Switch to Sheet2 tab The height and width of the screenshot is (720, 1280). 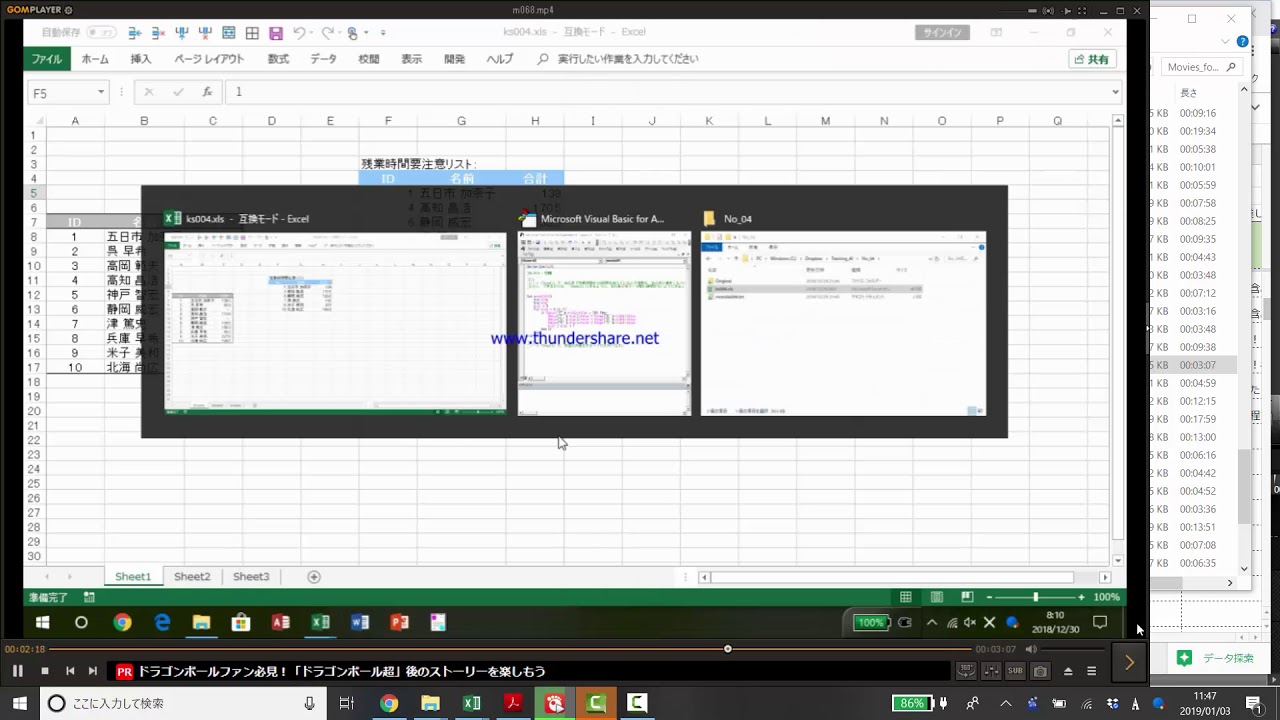pos(192,577)
